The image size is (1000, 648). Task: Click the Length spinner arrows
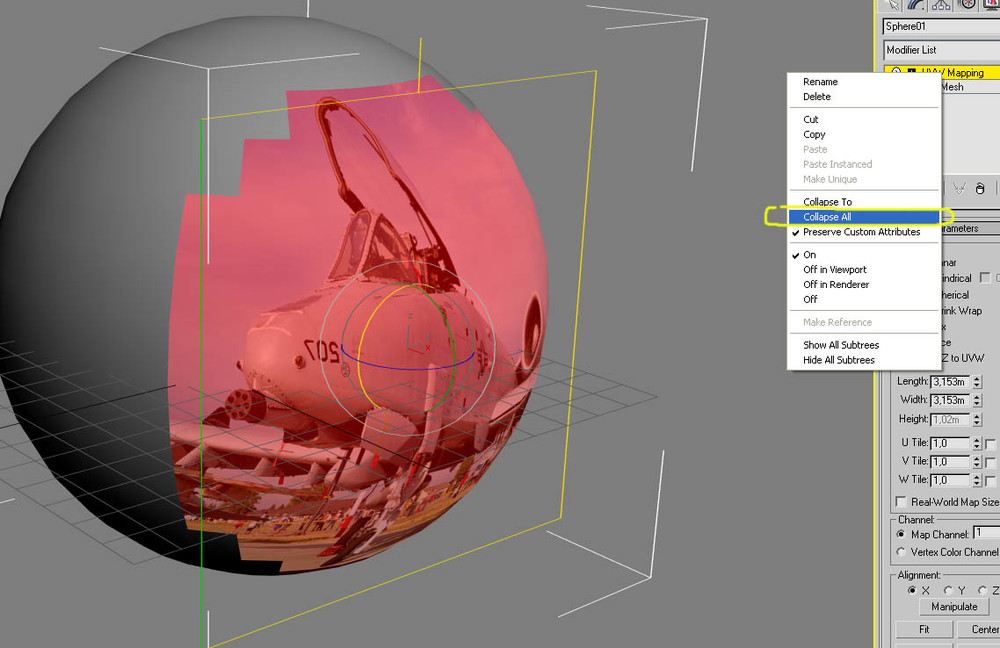[976, 382]
